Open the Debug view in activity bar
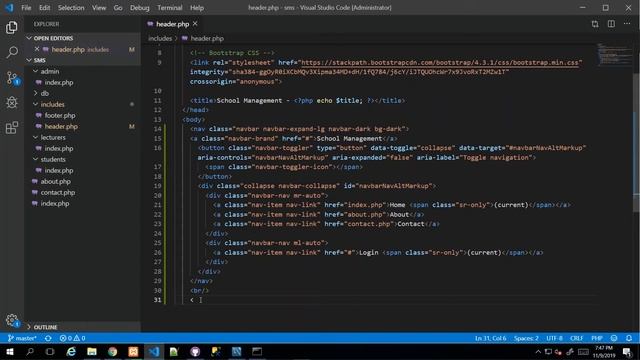This screenshot has width=640, height=360. pyautogui.click(x=12, y=102)
